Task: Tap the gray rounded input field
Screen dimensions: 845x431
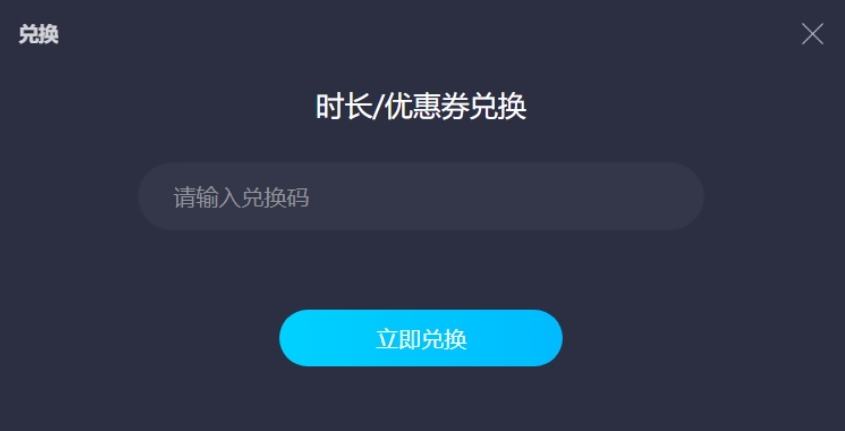Action: point(421,197)
